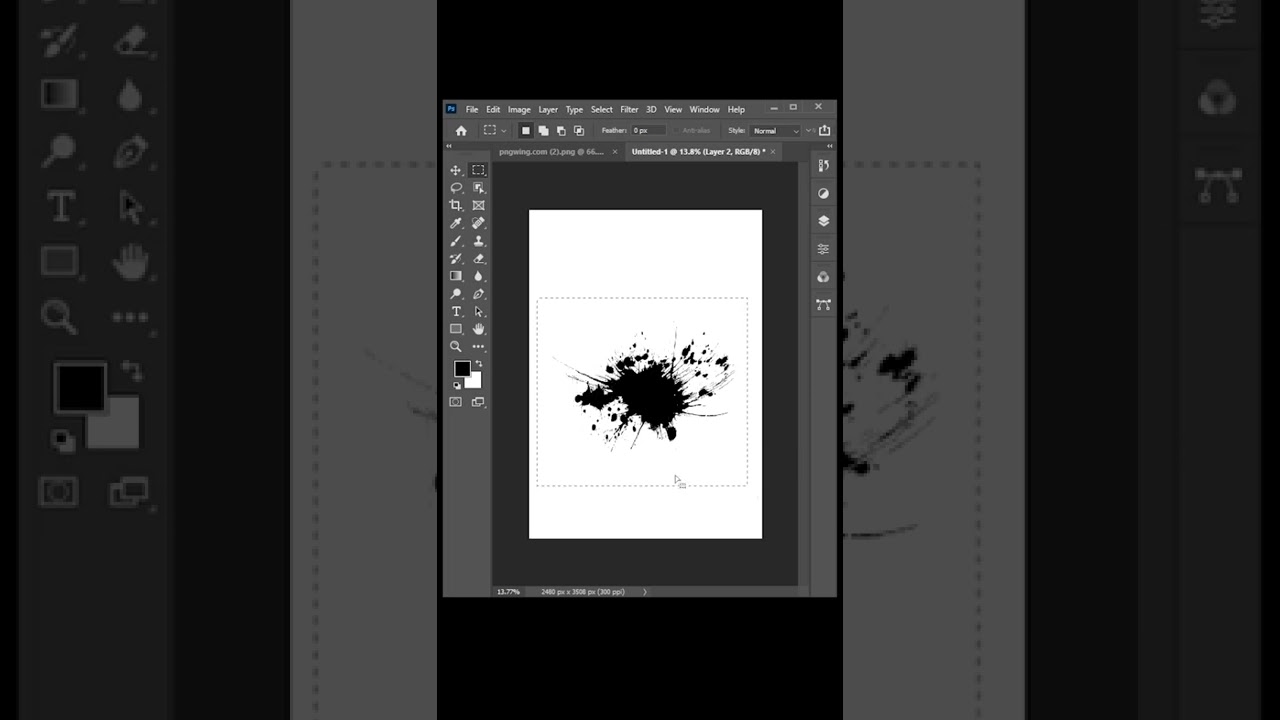Set the background color swatch
Viewport: 1280px width, 720px height.
pos(475,381)
